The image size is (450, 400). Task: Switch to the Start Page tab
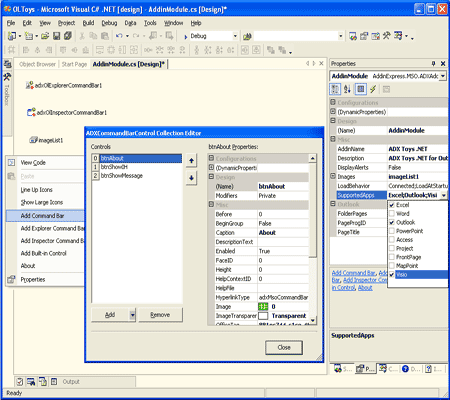click(74, 64)
